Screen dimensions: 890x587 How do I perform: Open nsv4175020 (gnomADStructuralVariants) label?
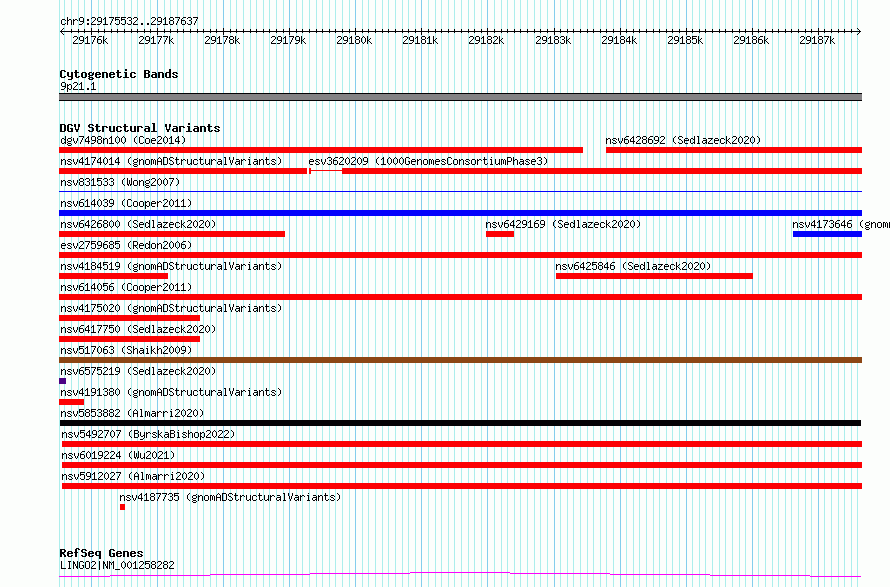click(x=171, y=308)
